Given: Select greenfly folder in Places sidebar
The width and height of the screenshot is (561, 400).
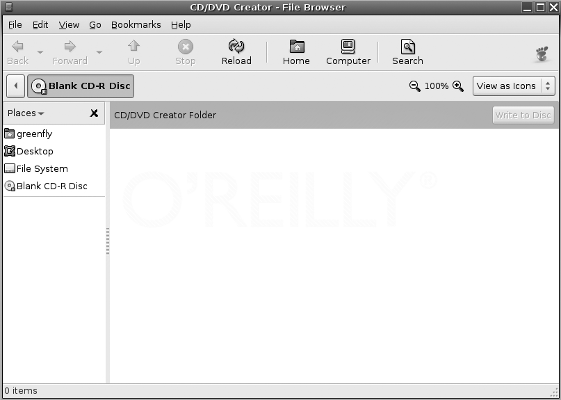Looking at the screenshot, I should pyautogui.click(x=29, y=134).
